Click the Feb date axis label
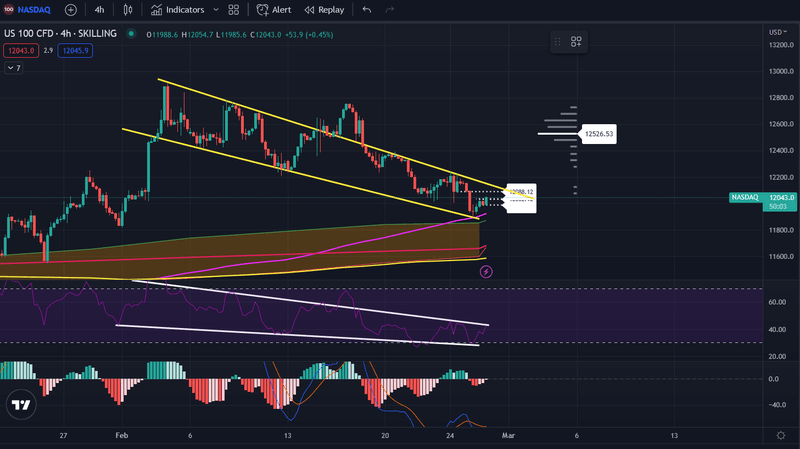800x449 pixels. (x=121, y=435)
